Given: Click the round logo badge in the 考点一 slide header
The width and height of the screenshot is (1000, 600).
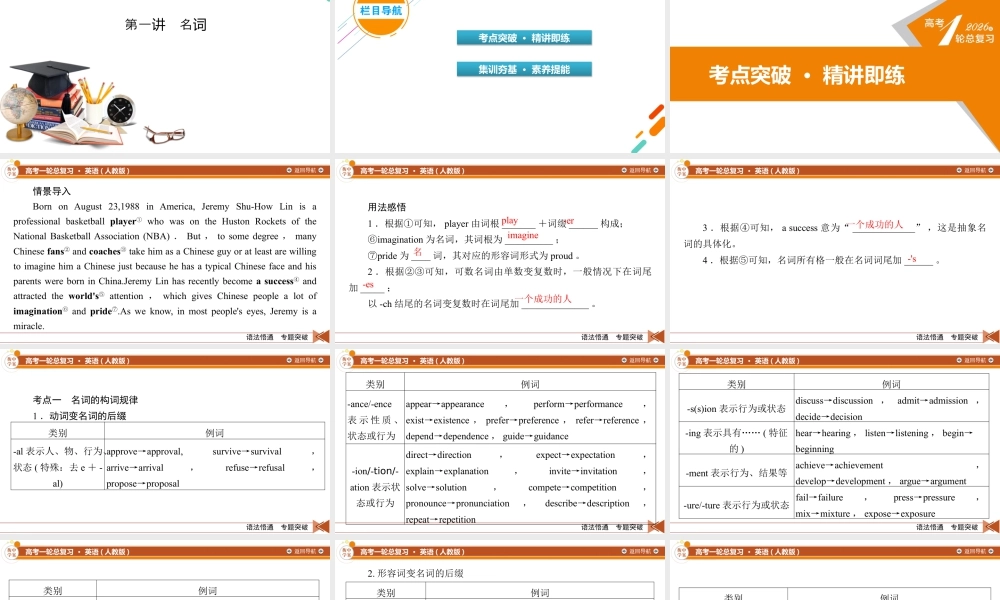Looking at the screenshot, I should point(11,360).
